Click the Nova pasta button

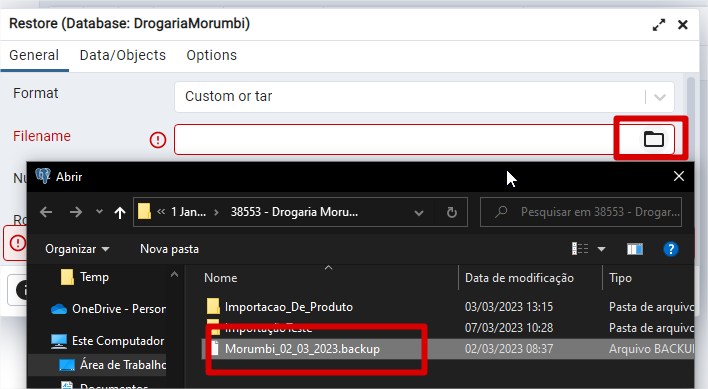(x=169, y=249)
